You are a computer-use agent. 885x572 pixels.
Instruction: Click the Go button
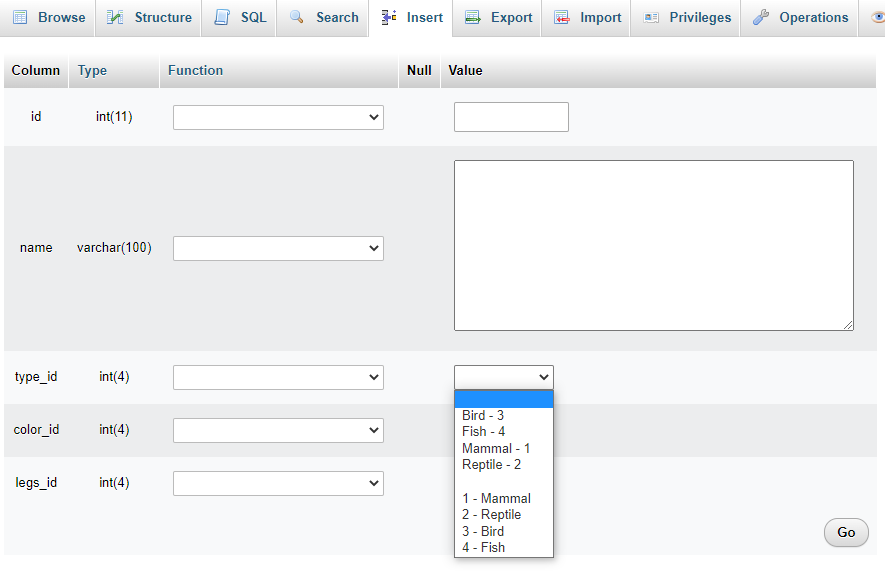[x=846, y=532]
